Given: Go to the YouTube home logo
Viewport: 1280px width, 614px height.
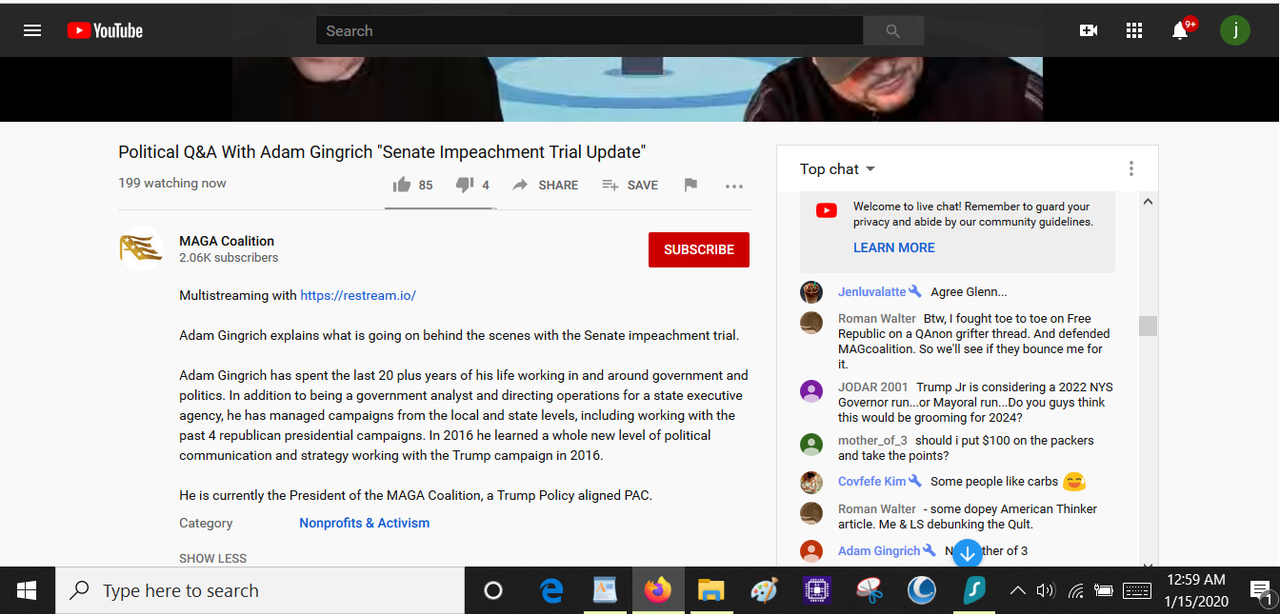Looking at the screenshot, I should point(105,31).
